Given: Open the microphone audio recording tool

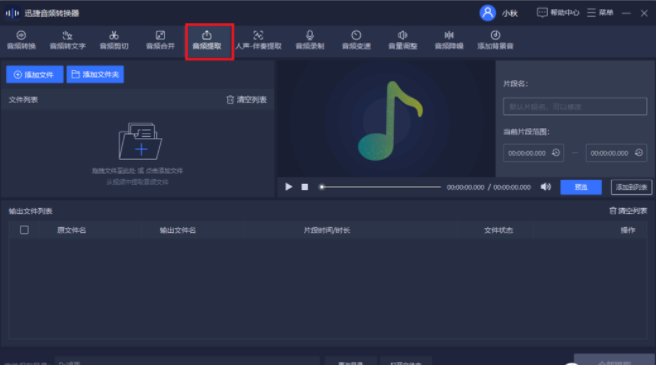Looking at the screenshot, I should tap(310, 41).
